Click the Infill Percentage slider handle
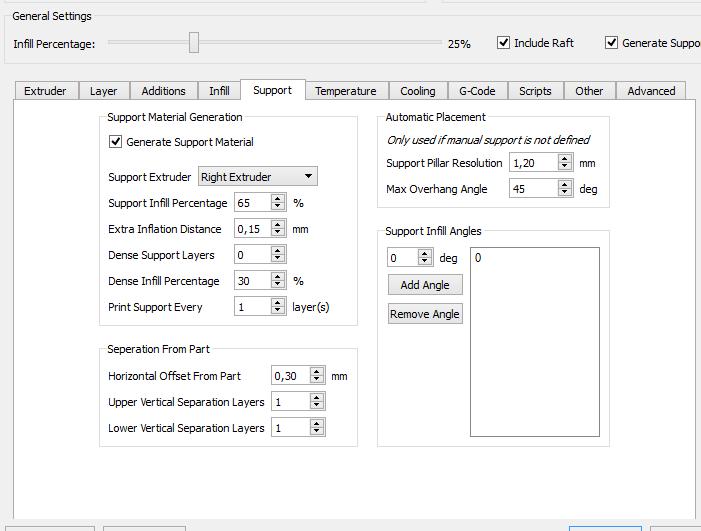Image resolution: width=701 pixels, height=531 pixels. (194, 42)
